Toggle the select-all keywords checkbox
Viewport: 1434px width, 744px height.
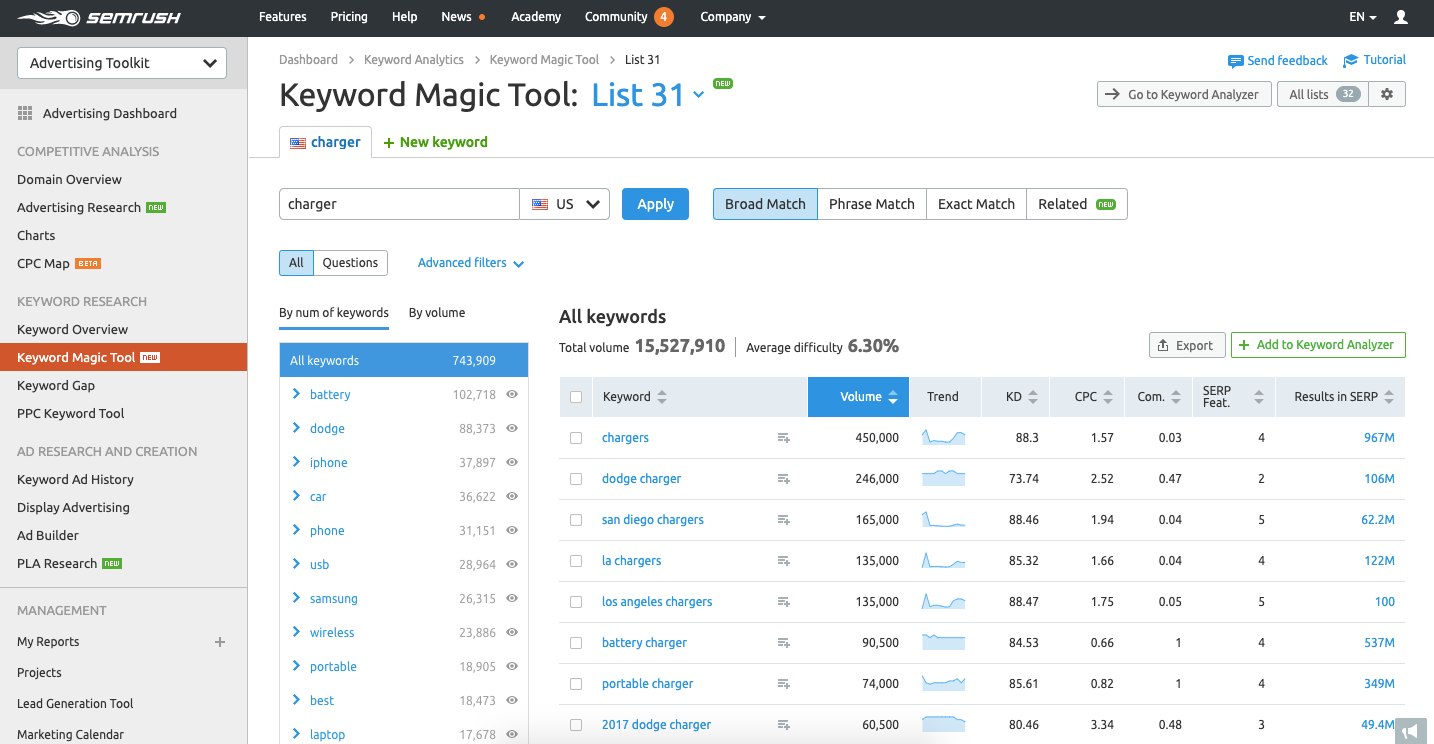click(576, 397)
